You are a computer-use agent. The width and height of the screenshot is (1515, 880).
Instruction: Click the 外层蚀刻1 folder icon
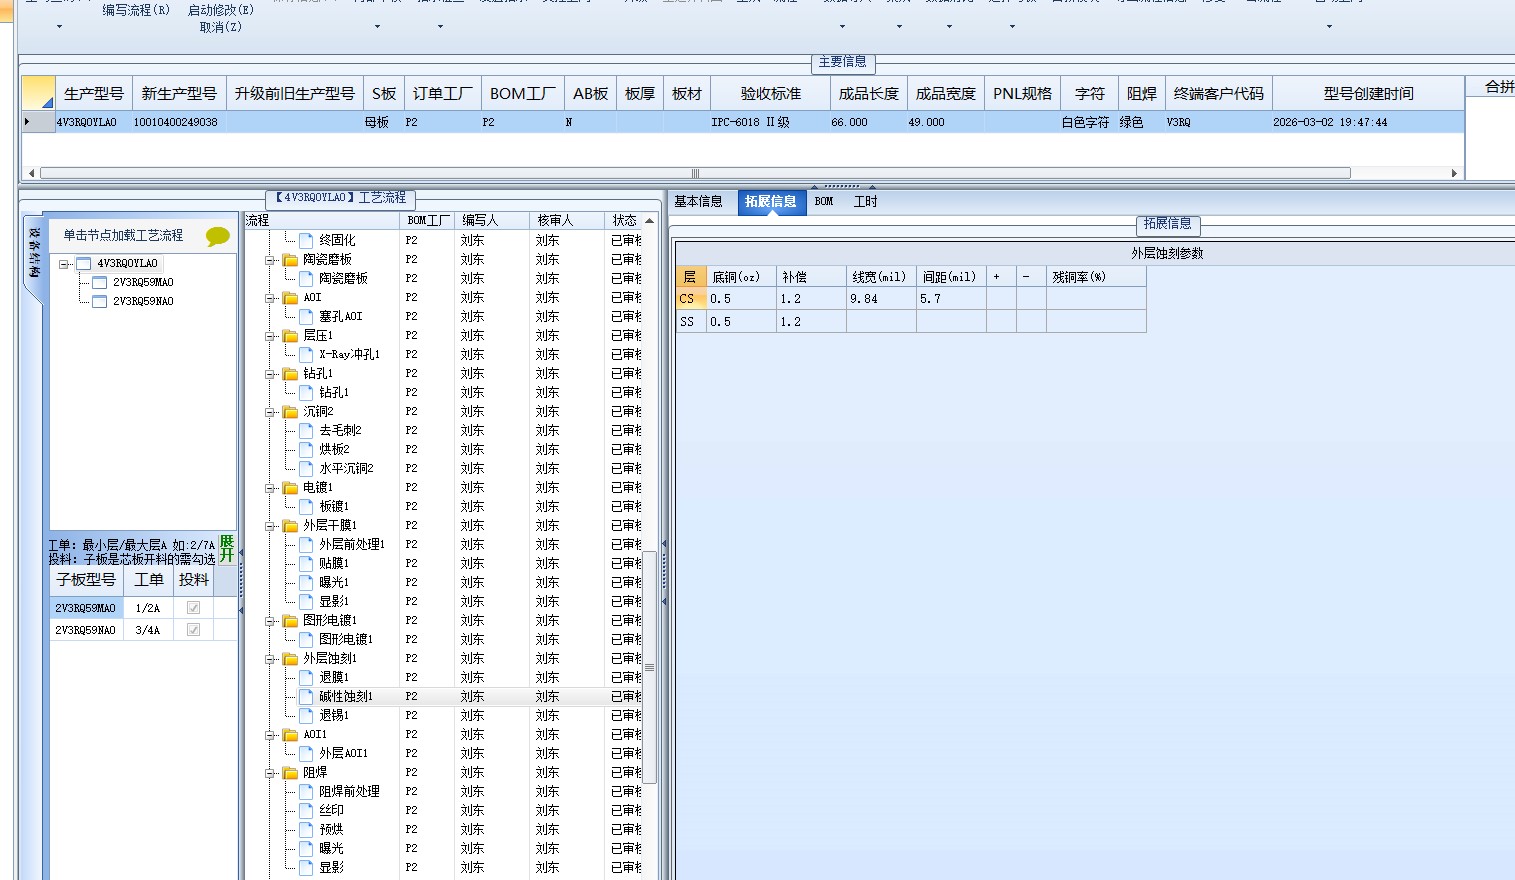[x=291, y=658]
